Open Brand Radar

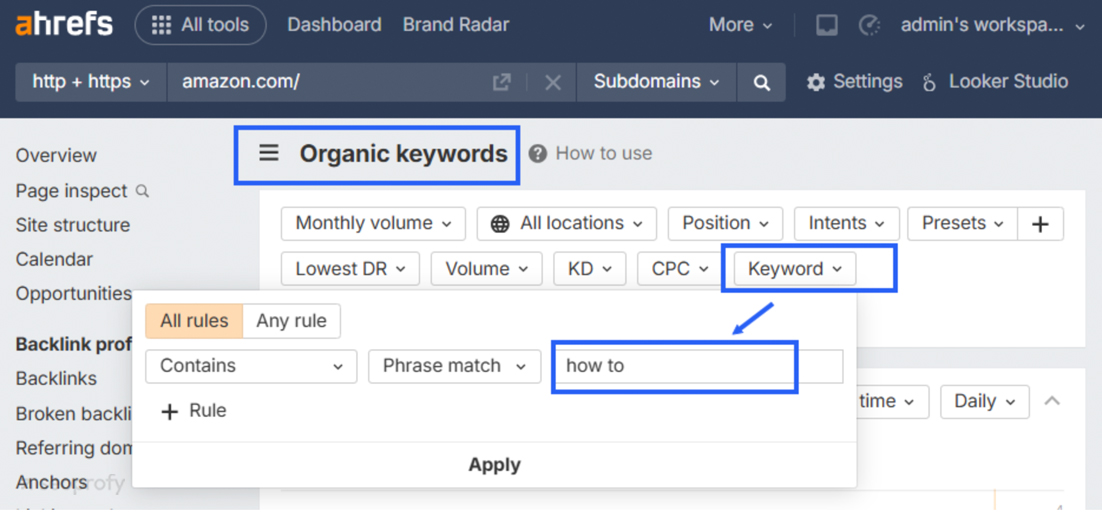click(456, 25)
